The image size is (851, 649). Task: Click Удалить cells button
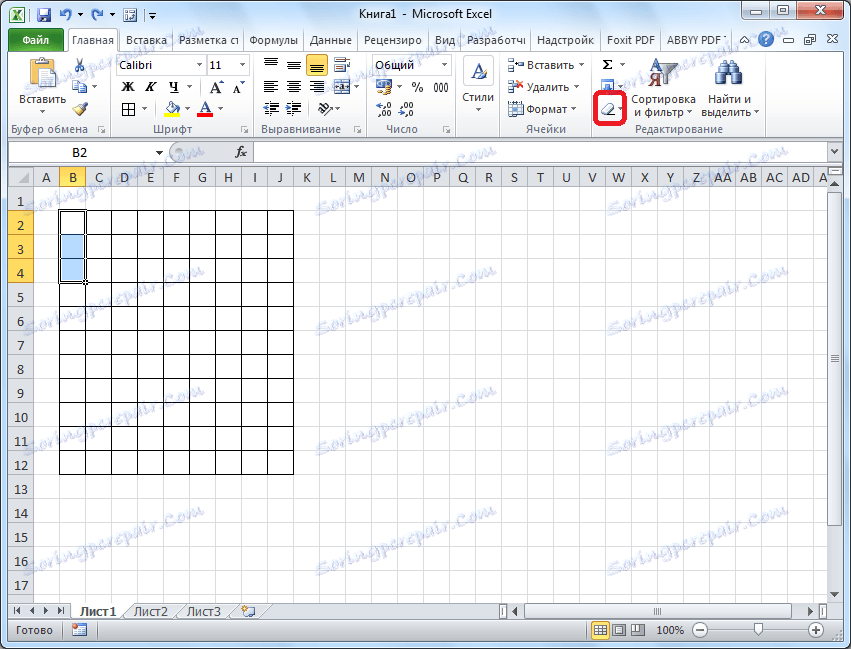pos(544,87)
